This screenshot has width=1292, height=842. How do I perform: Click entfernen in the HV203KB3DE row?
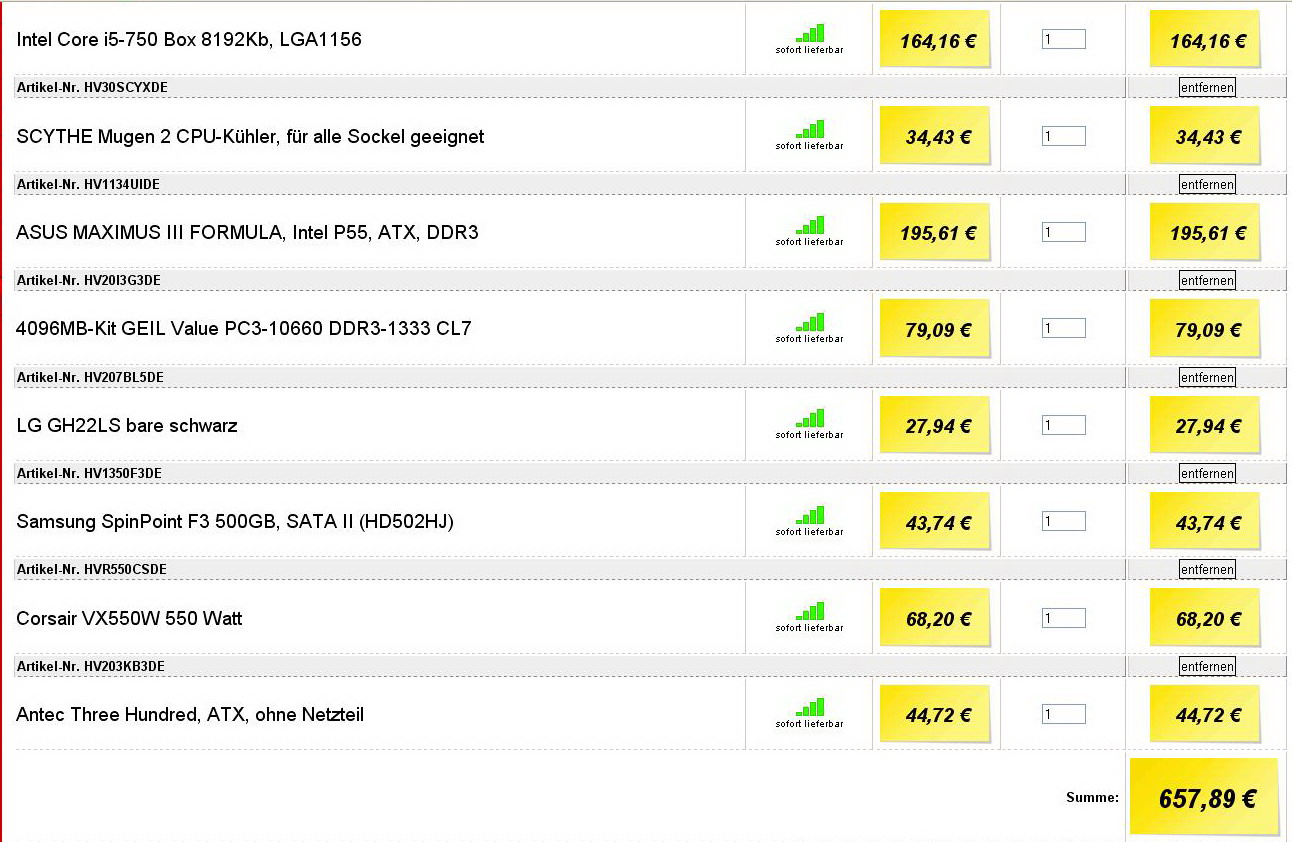coord(1207,666)
